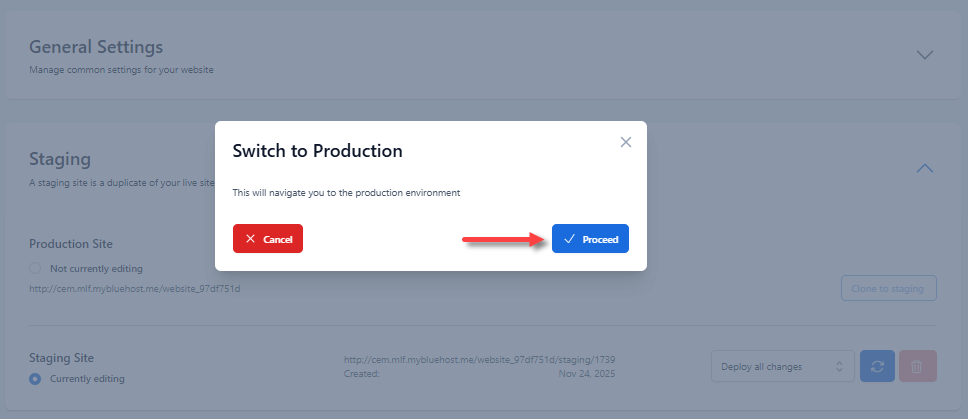The width and height of the screenshot is (968, 419).
Task: Open the Deploy all changes dropdown
Action: point(783,367)
